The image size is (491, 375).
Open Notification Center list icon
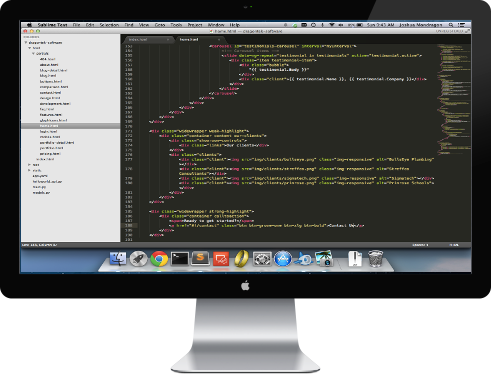click(x=461, y=25)
